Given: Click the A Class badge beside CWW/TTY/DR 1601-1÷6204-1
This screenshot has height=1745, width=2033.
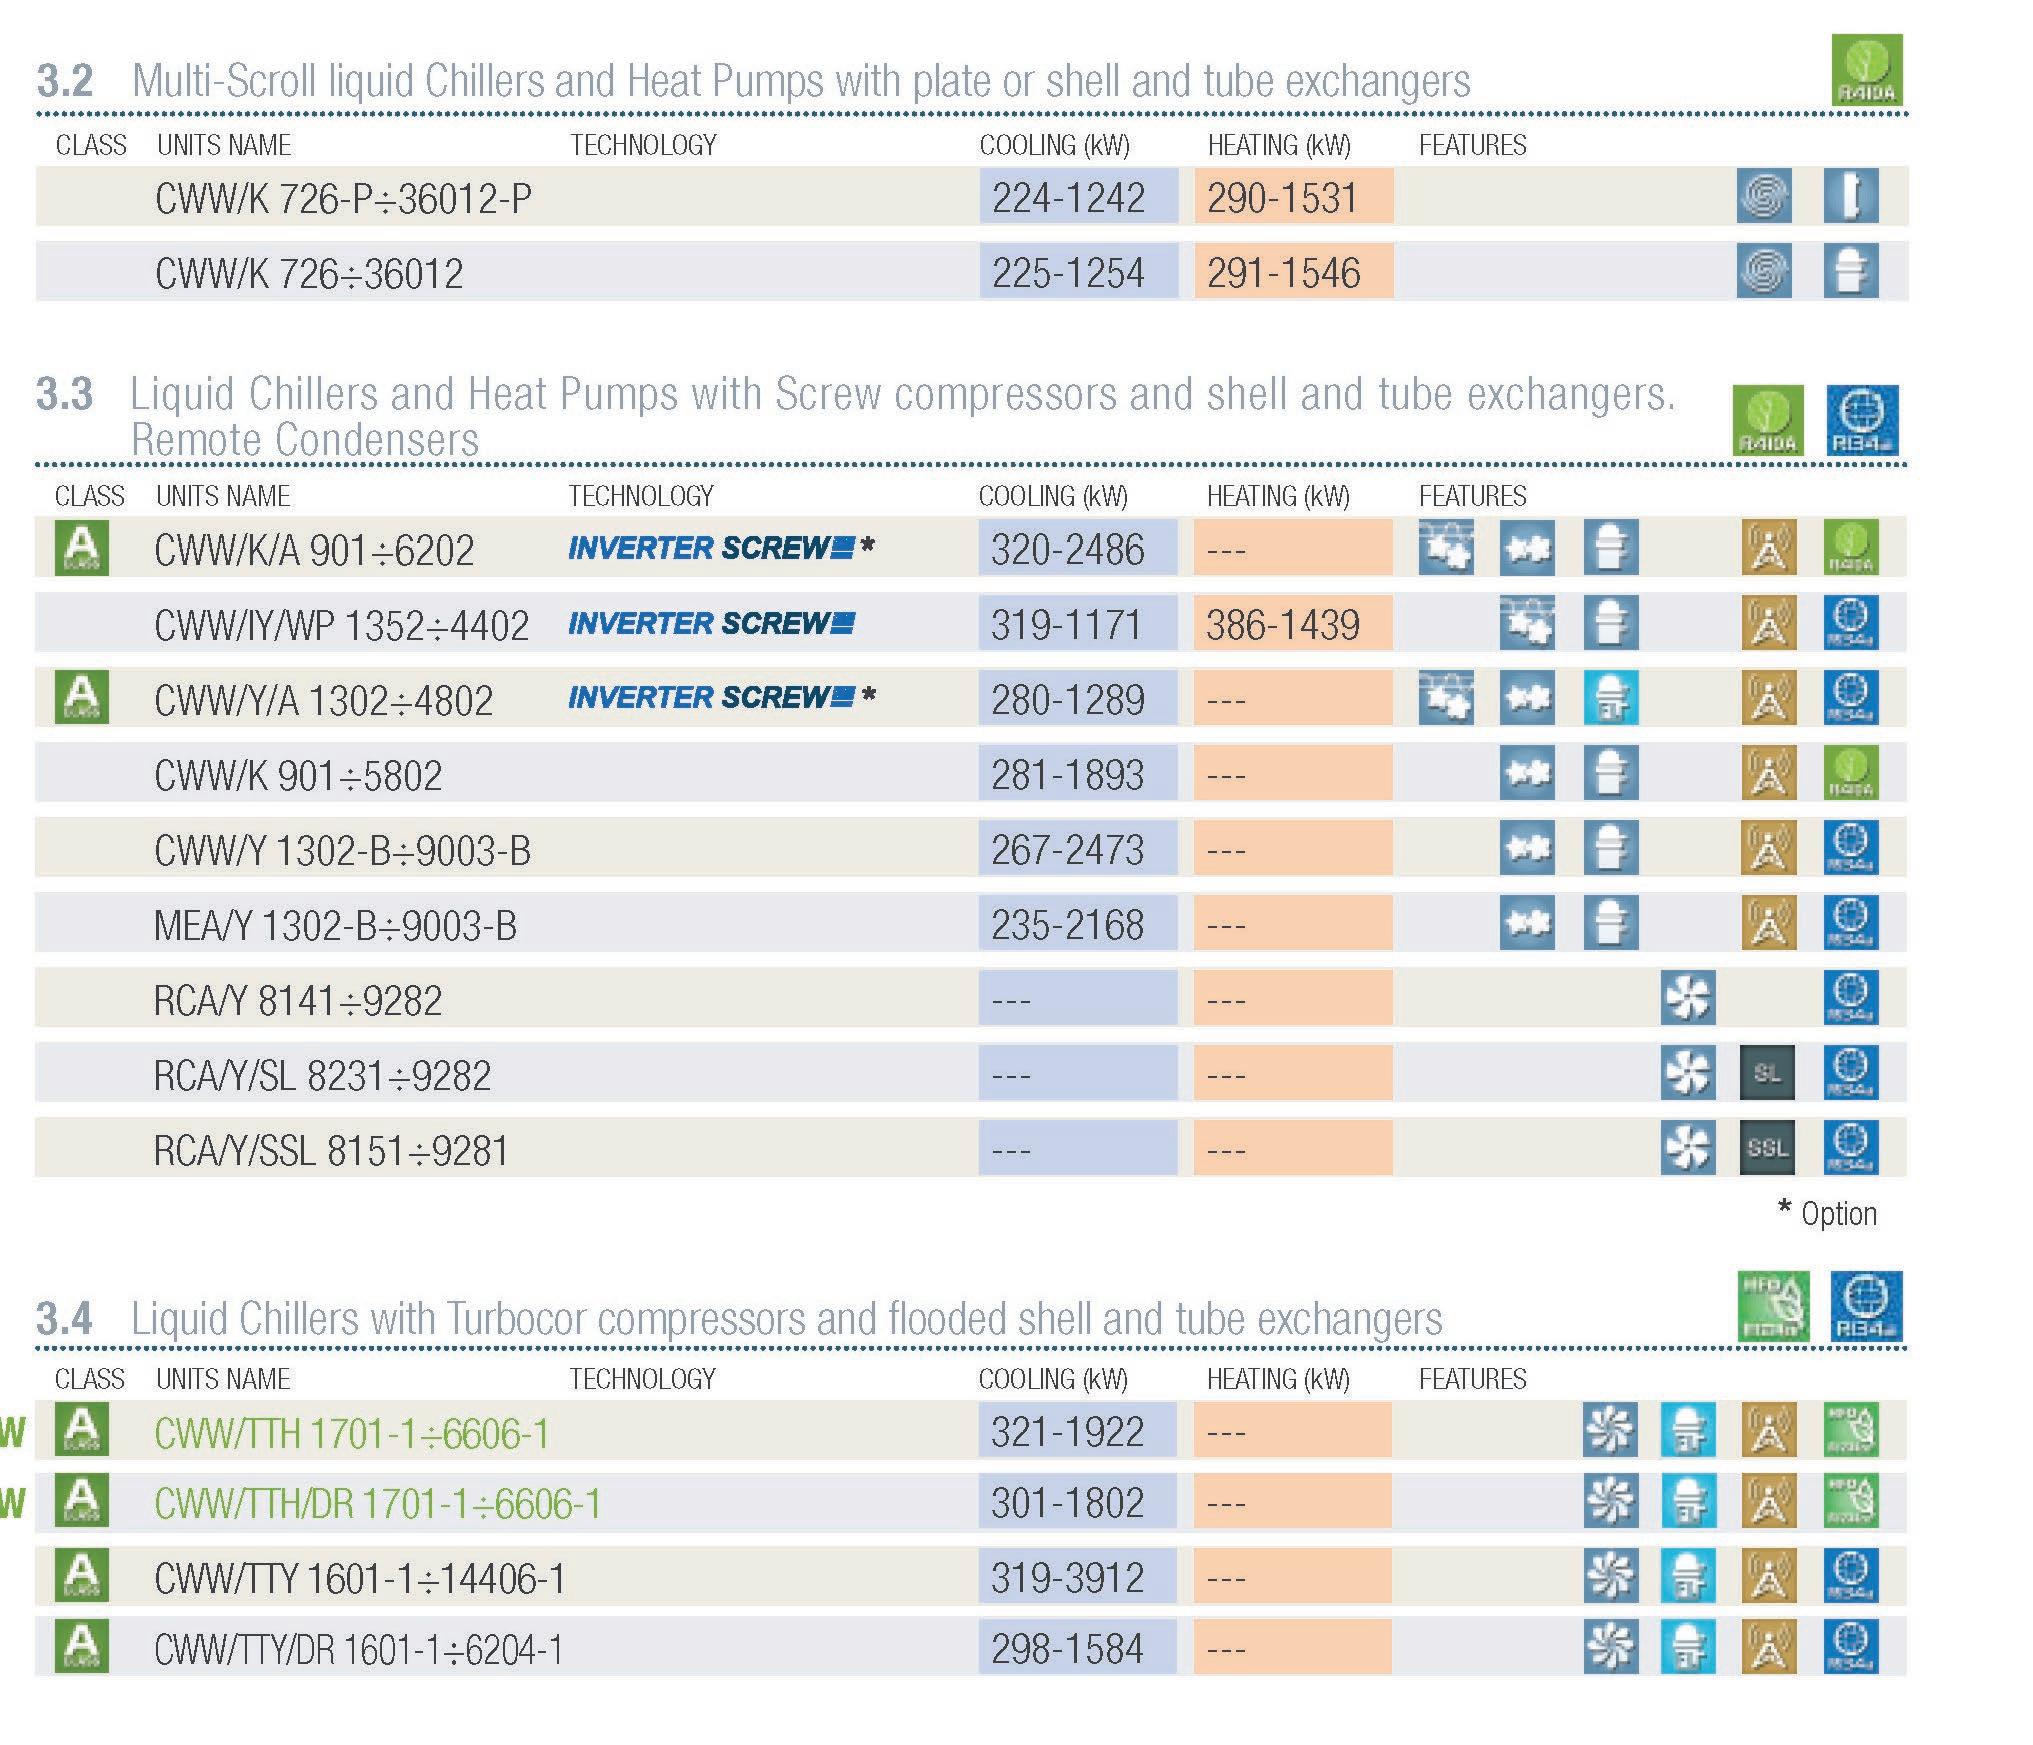Looking at the screenshot, I should 82,1647.
